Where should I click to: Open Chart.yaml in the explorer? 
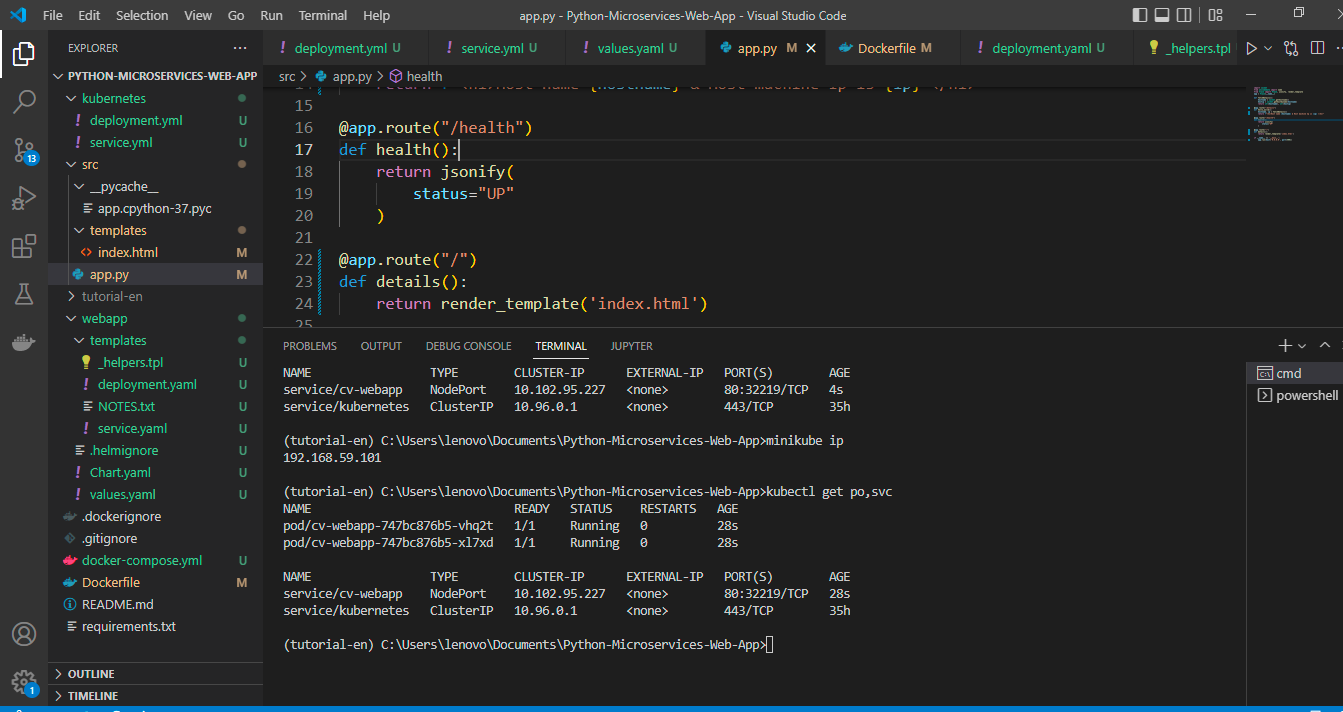point(155,472)
